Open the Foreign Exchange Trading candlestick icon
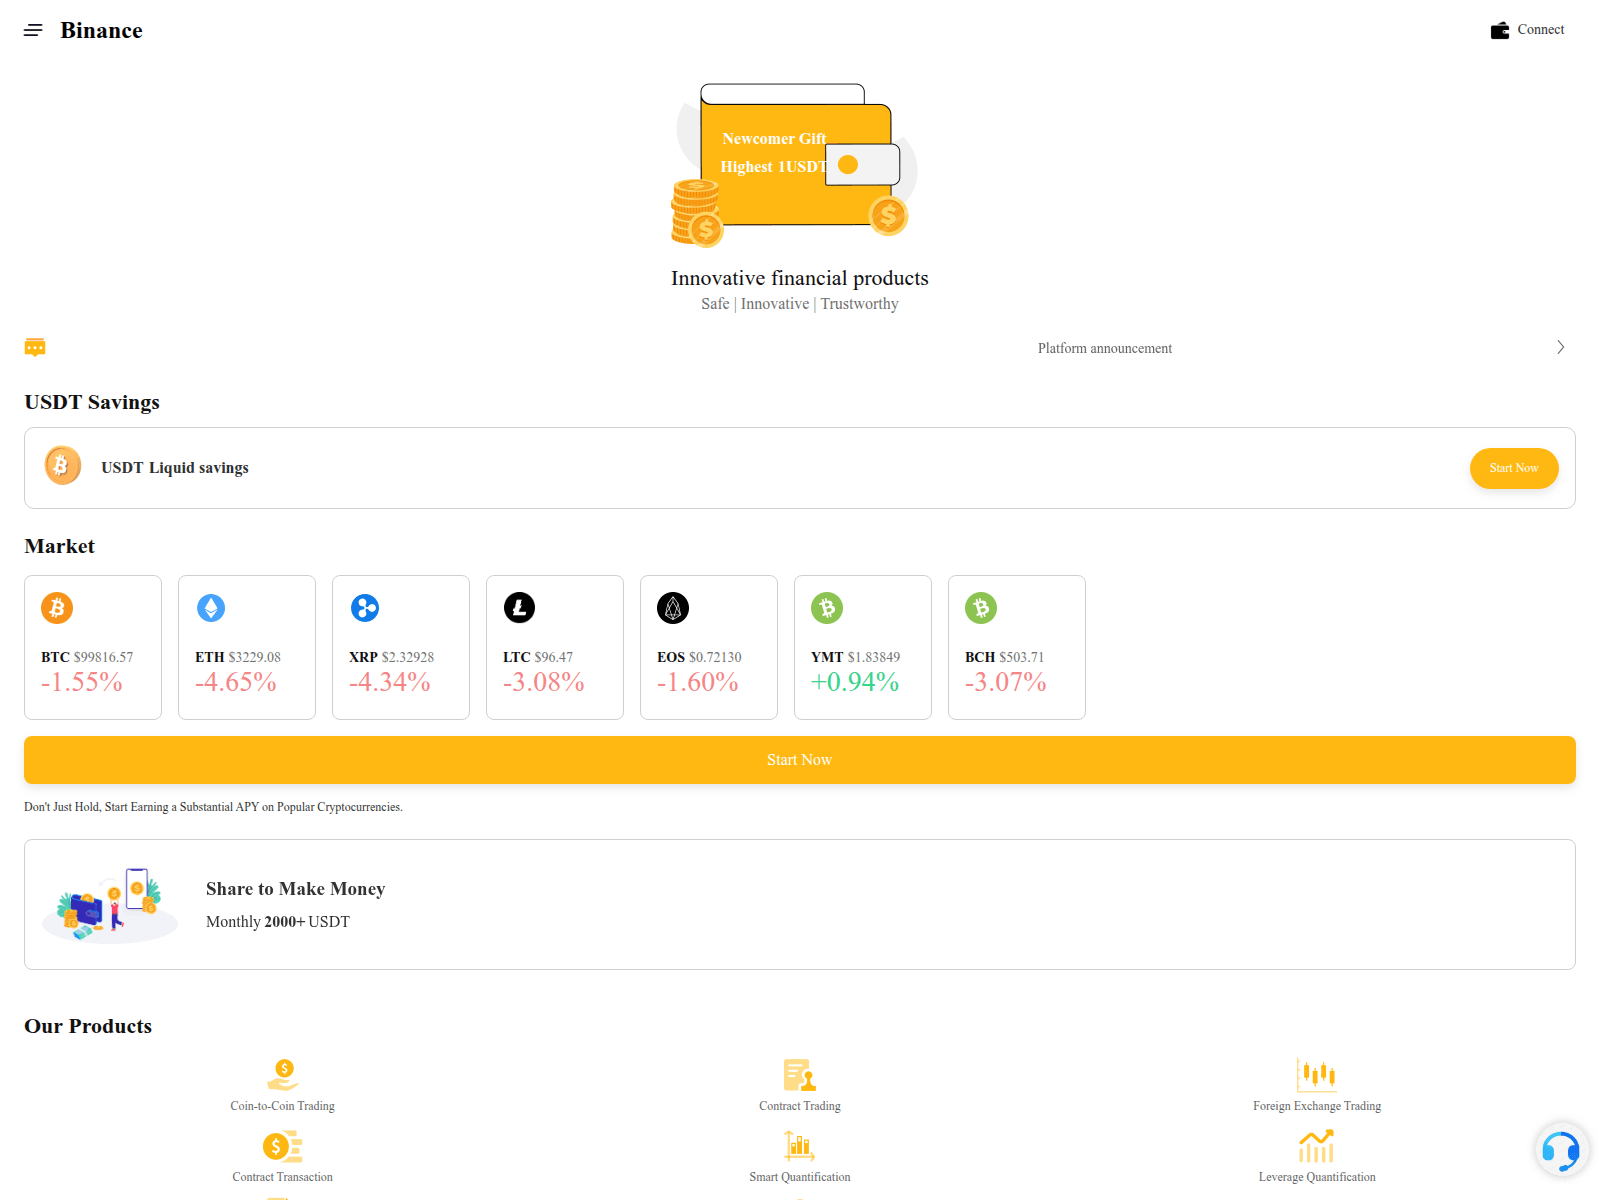Viewport: 1600px width, 1200px height. point(1316,1075)
